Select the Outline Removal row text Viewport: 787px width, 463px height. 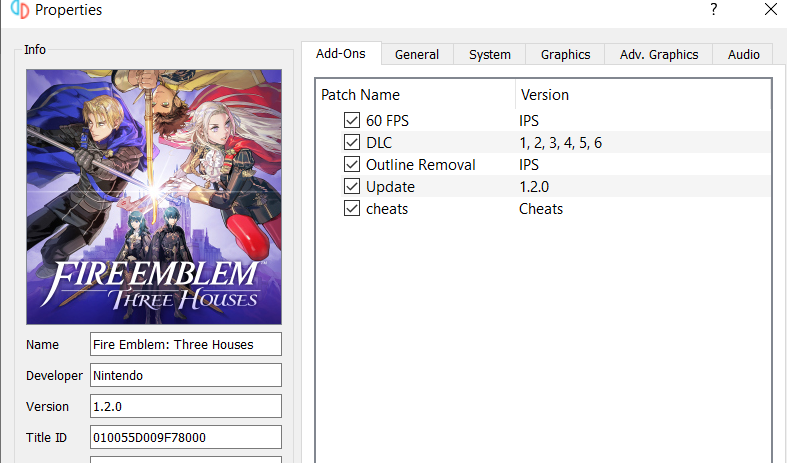tap(421, 165)
